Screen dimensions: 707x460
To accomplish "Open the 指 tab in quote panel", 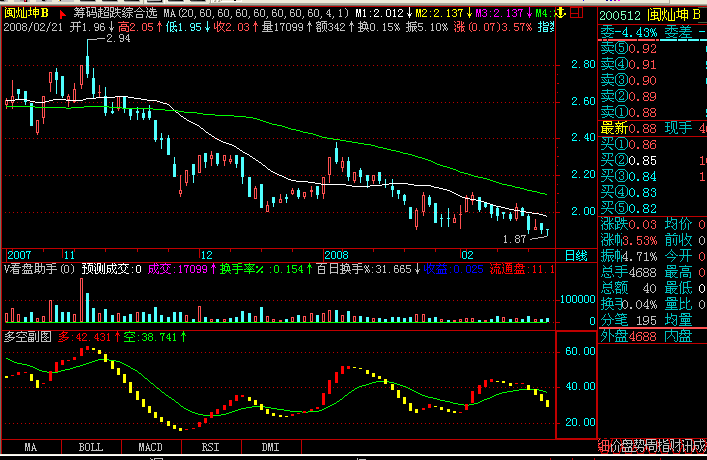I will [x=663, y=446].
